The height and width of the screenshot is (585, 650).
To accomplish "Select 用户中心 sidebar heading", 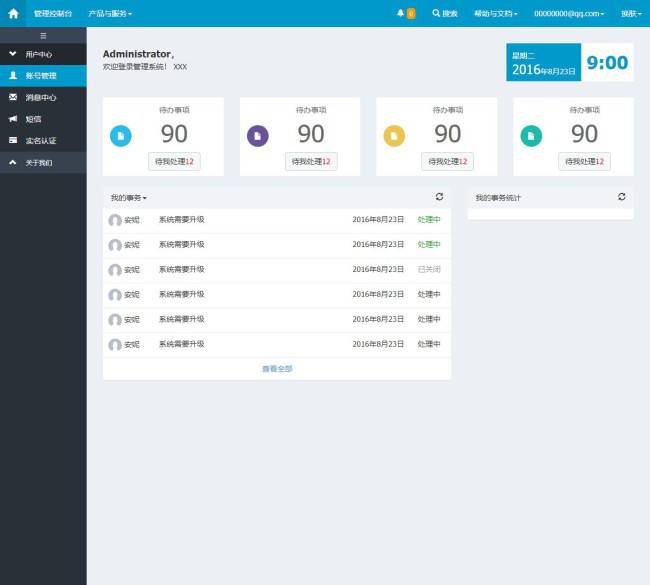I will click(43, 54).
